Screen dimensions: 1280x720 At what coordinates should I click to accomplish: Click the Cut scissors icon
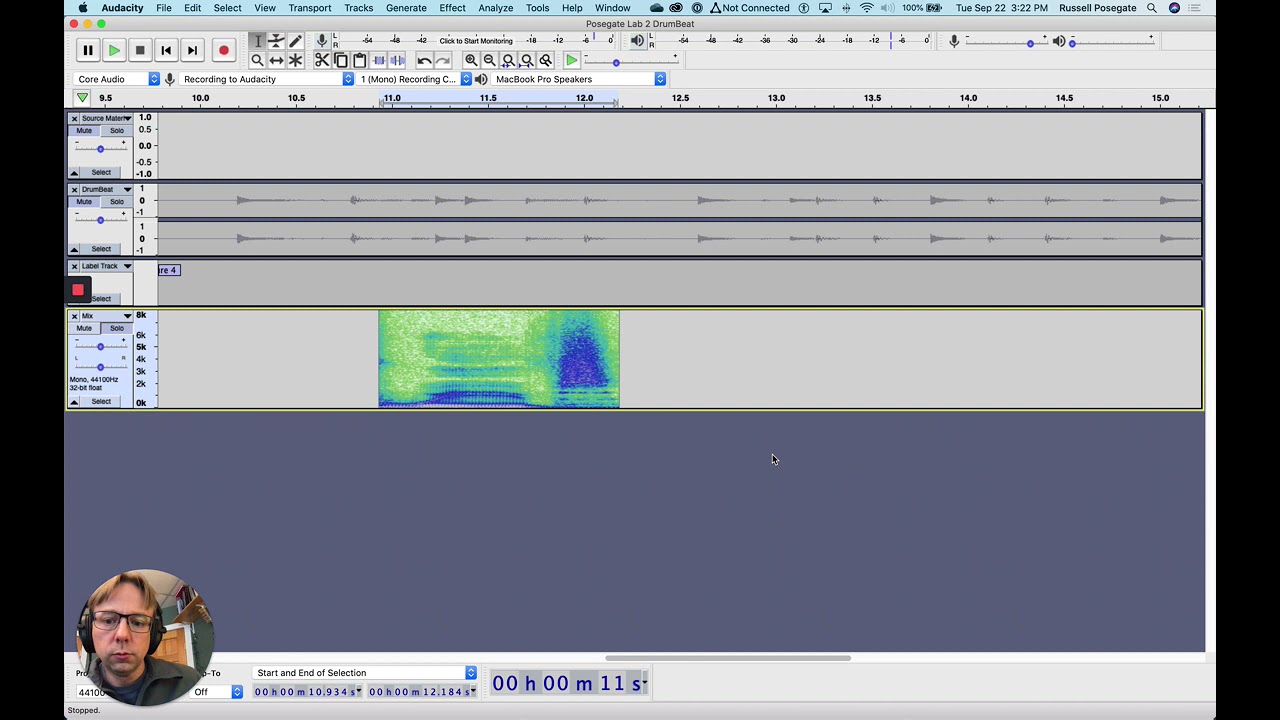click(322, 60)
